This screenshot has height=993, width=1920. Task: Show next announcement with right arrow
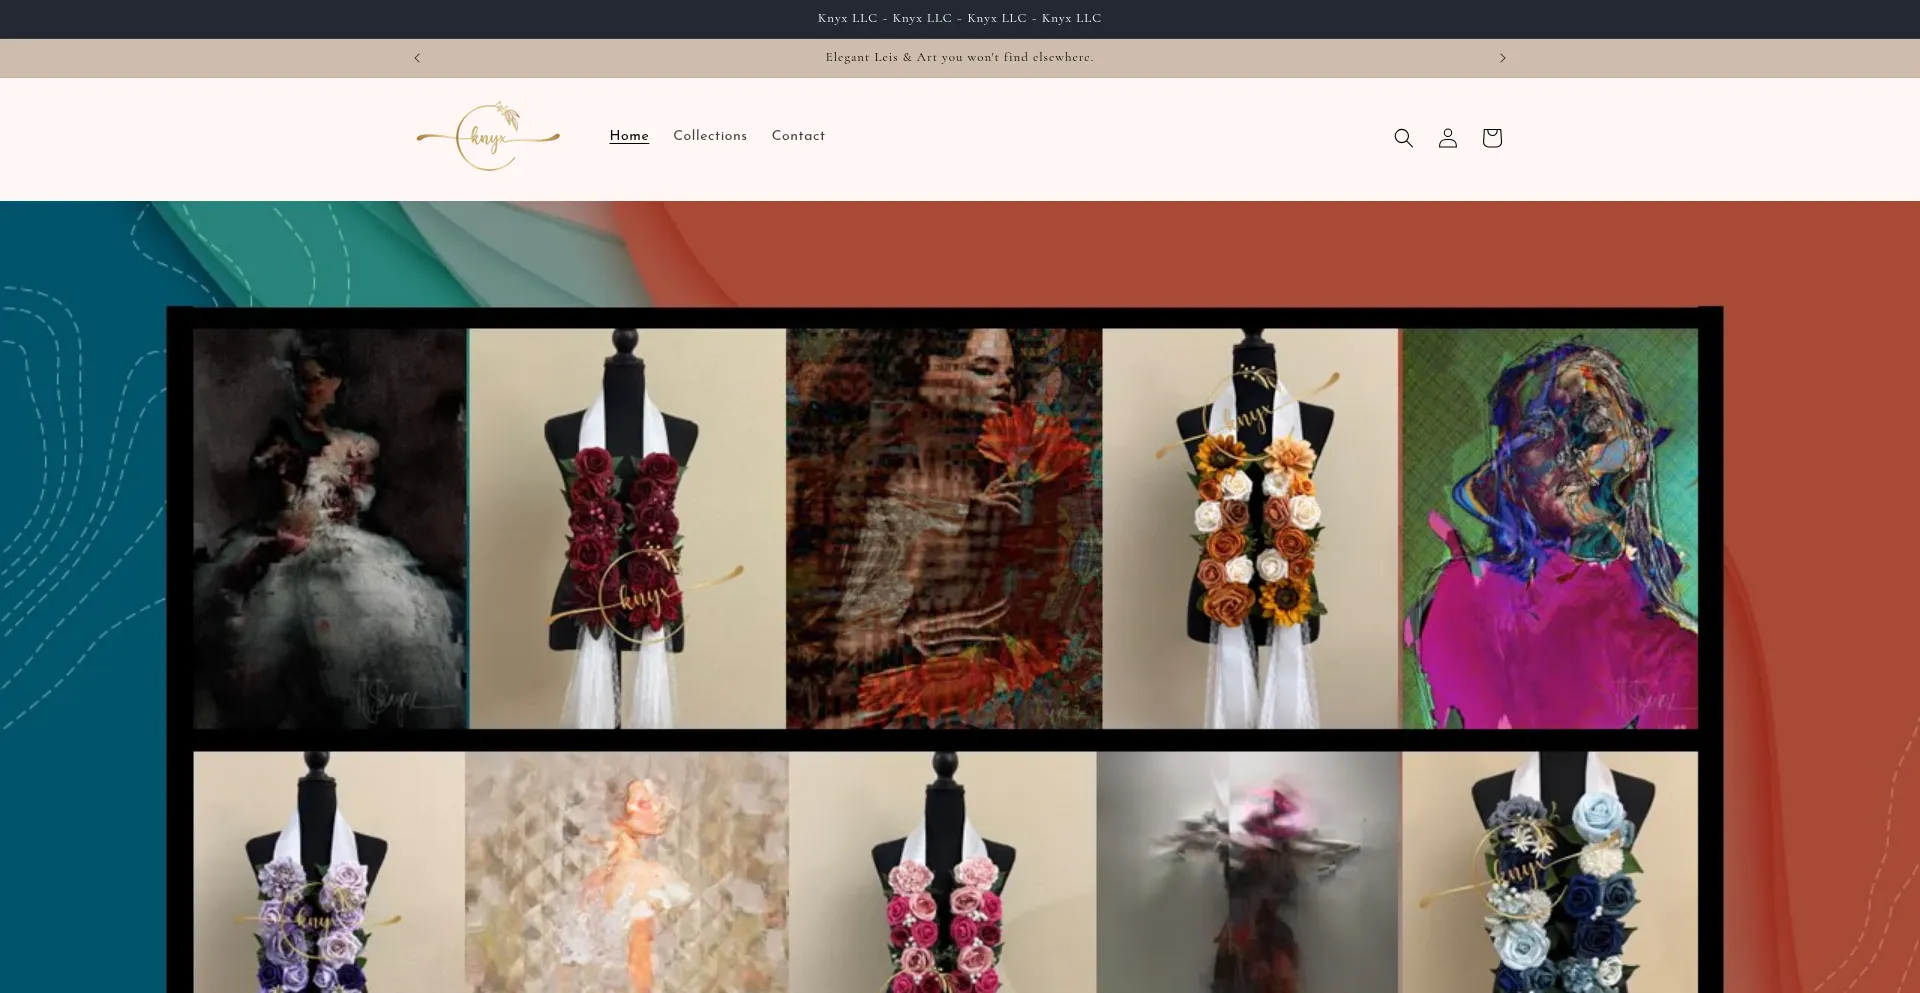[x=1502, y=58]
